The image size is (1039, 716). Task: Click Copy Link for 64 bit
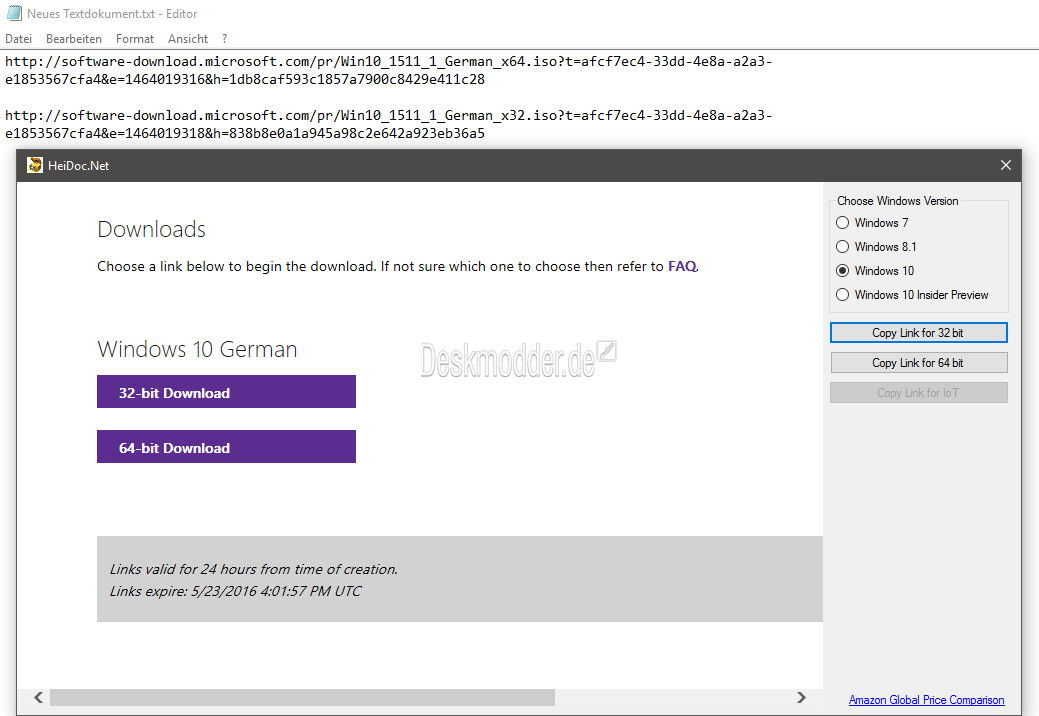918,363
